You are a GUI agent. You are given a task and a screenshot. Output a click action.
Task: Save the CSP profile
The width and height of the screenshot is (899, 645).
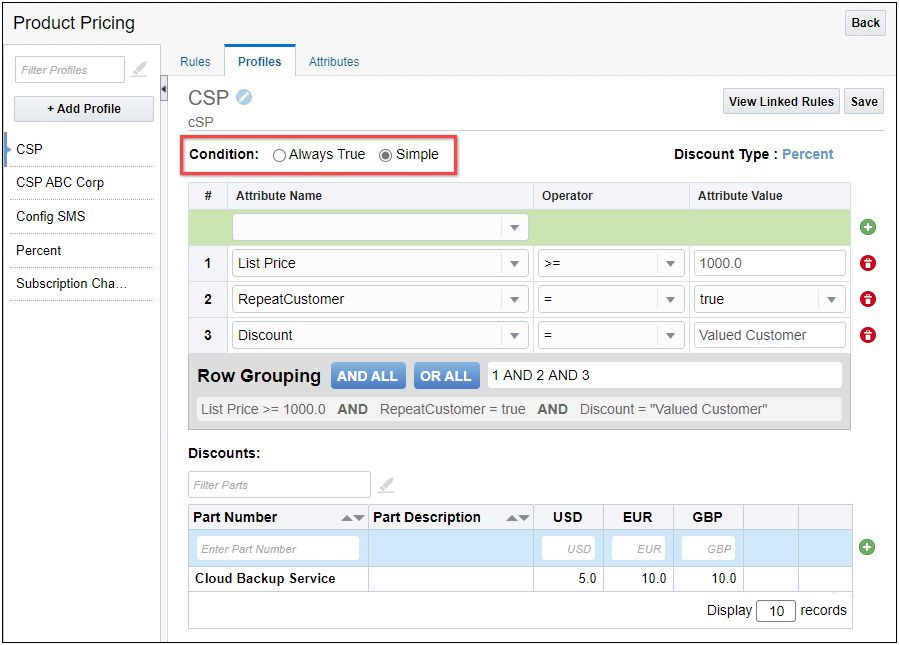pyautogui.click(x=863, y=101)
